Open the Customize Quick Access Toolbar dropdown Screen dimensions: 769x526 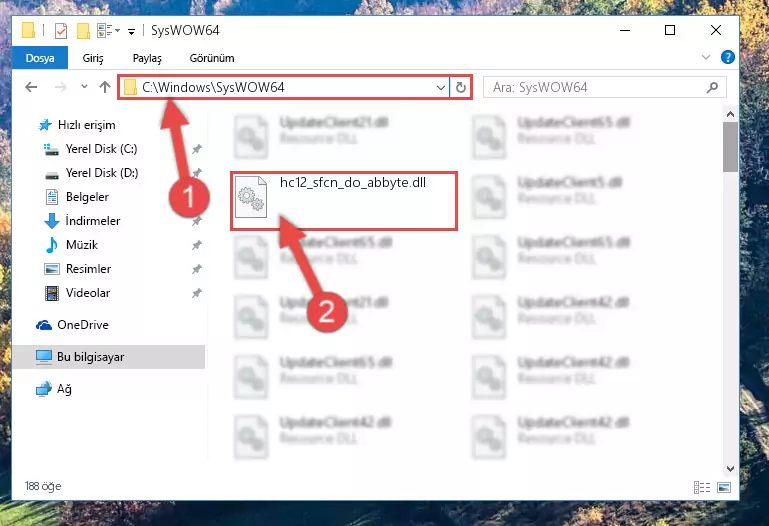(131, 31)
